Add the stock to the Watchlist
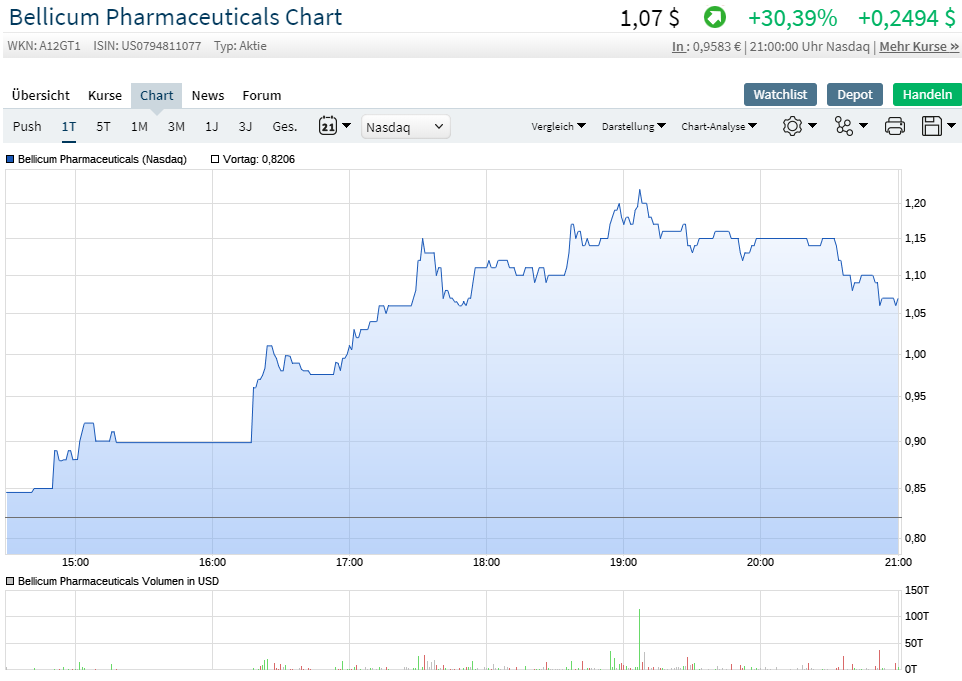 (780, 94)
